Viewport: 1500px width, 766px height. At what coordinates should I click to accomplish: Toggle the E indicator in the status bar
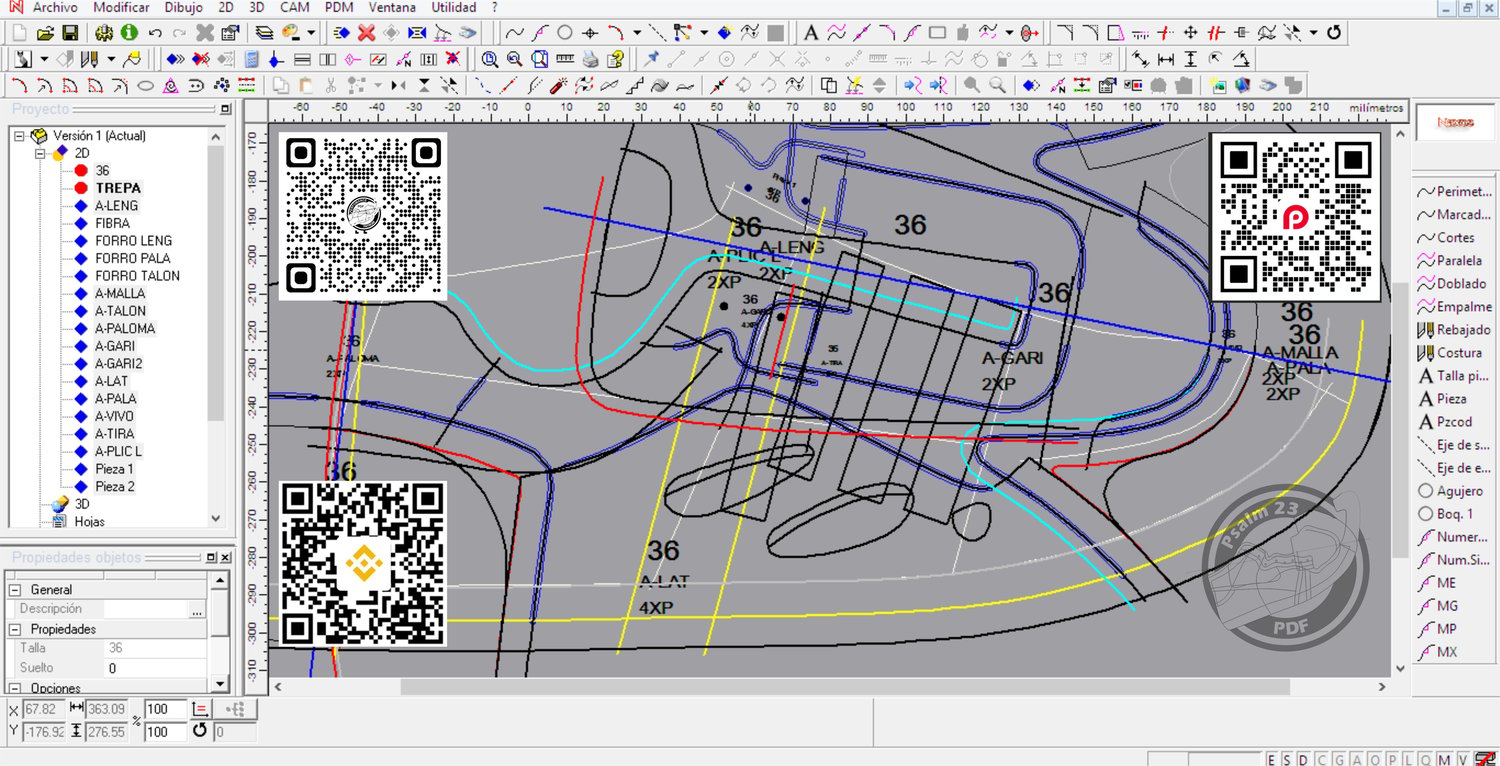1272,760
